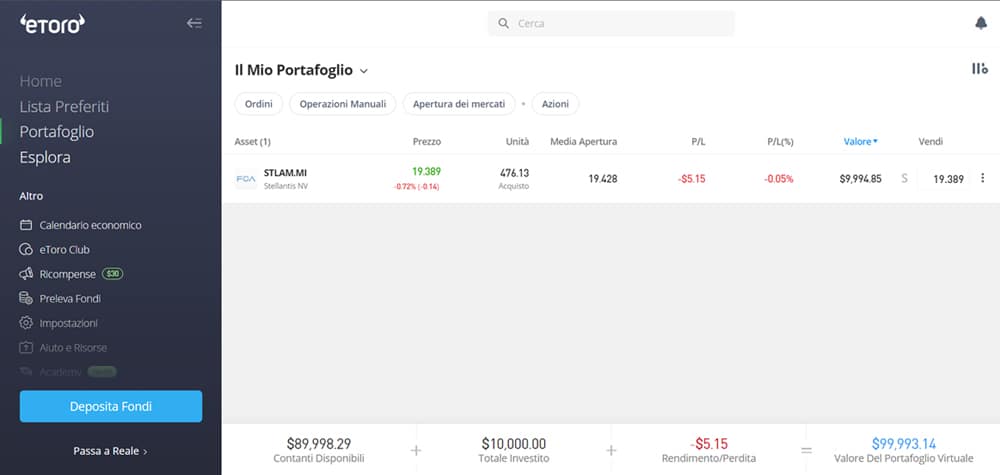Click the Cerca search field

tap(611, 24)
